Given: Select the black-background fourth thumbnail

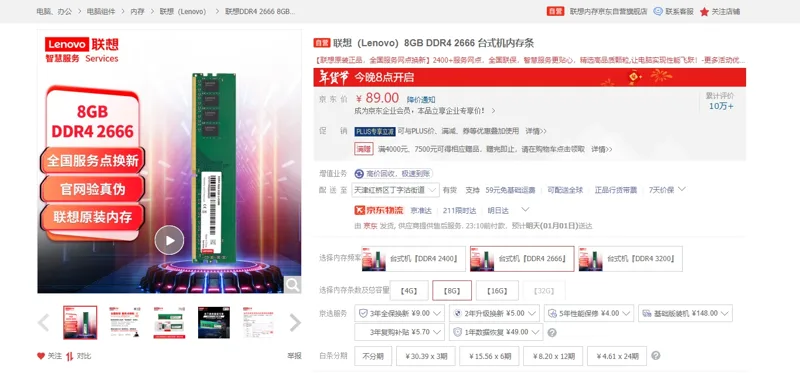Looking at the screenshot, I should click(x=214, y=322).
